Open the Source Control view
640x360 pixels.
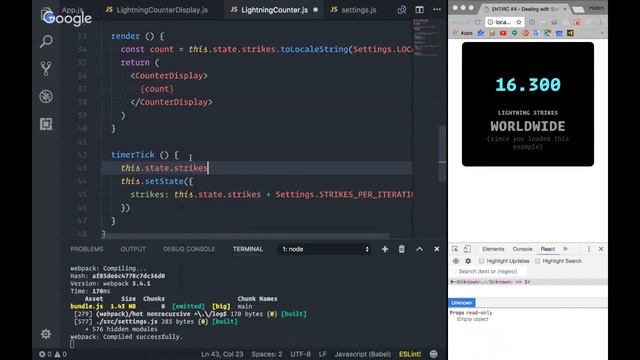point(46,69)
